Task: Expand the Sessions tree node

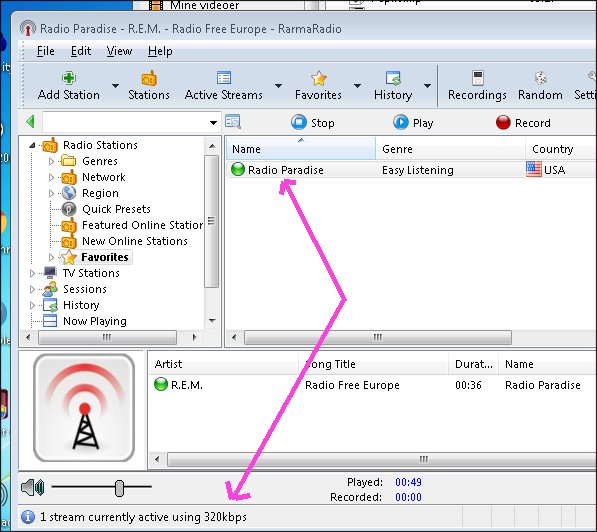Action: point(32,289)
